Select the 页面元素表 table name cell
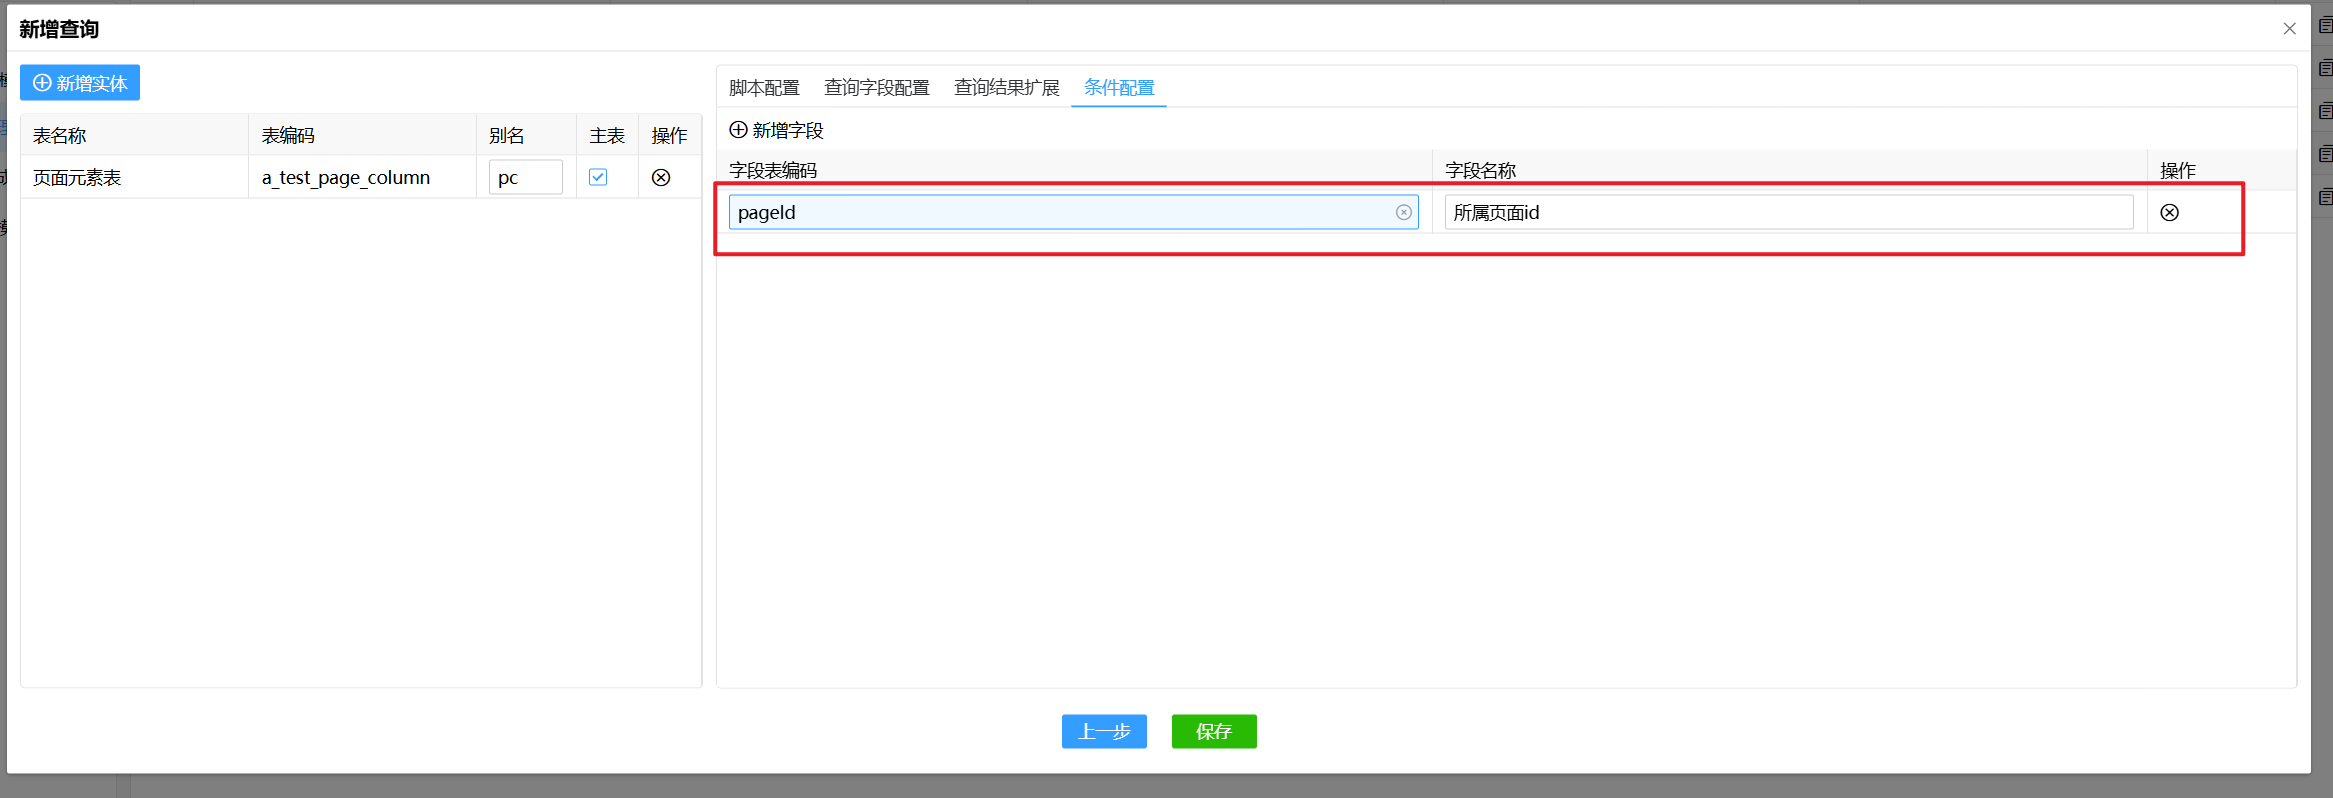Viewport: 2333px width, 798px height. tap(77, 177)
